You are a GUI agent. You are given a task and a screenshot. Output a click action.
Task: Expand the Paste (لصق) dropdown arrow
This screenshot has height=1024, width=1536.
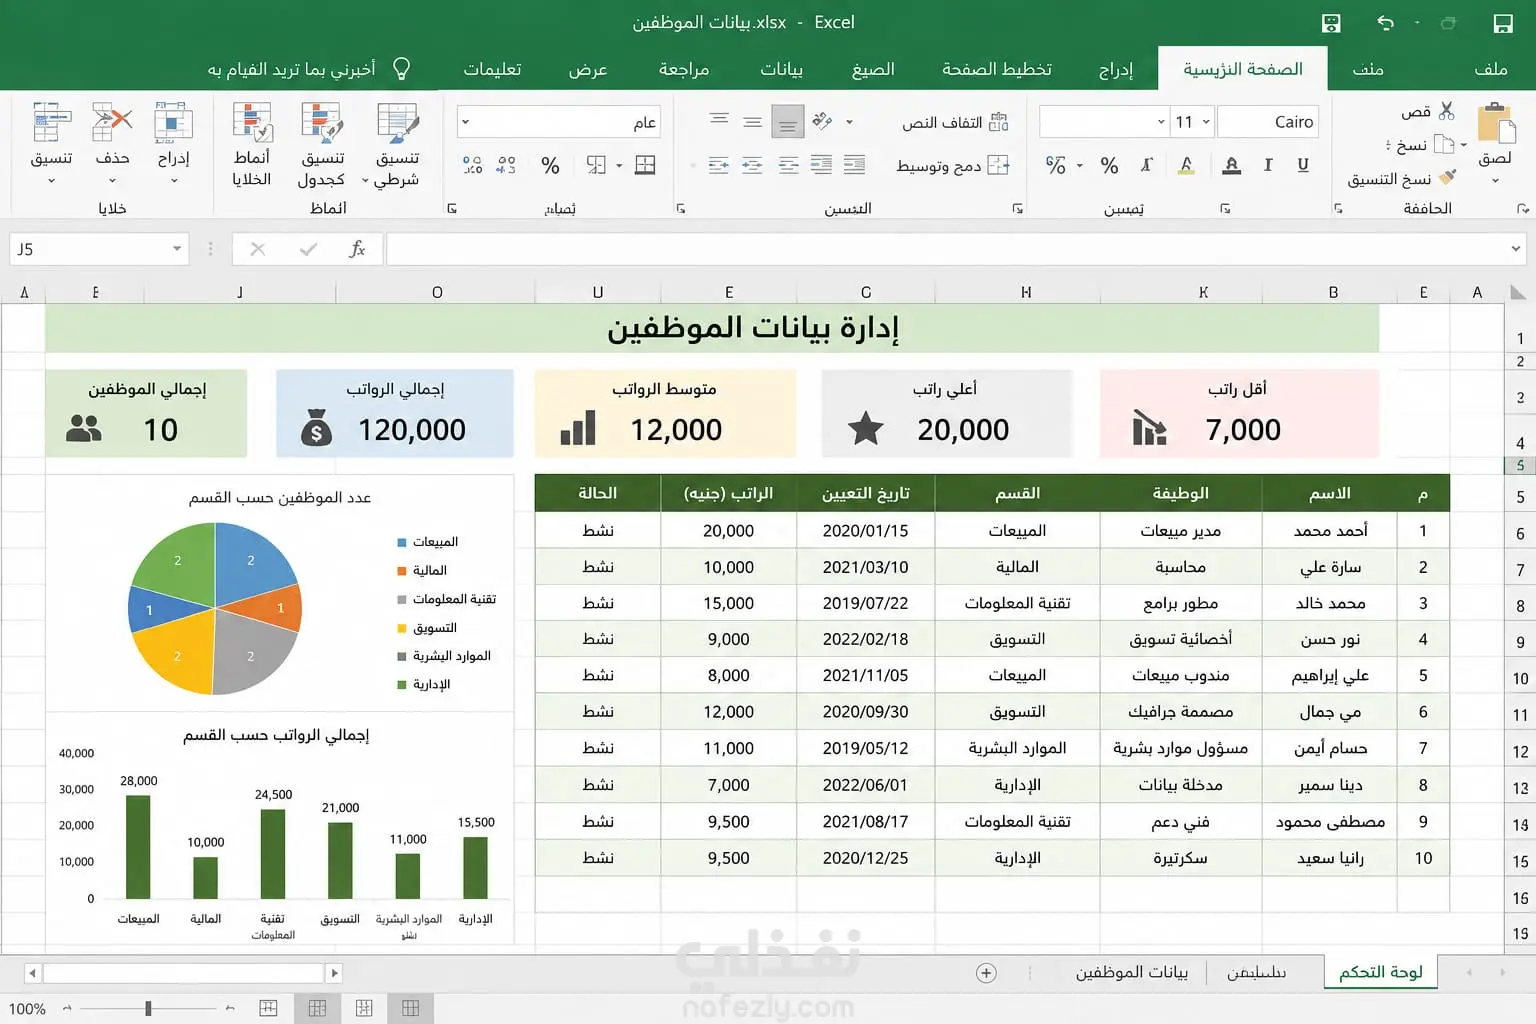(x=1495, y=181)
